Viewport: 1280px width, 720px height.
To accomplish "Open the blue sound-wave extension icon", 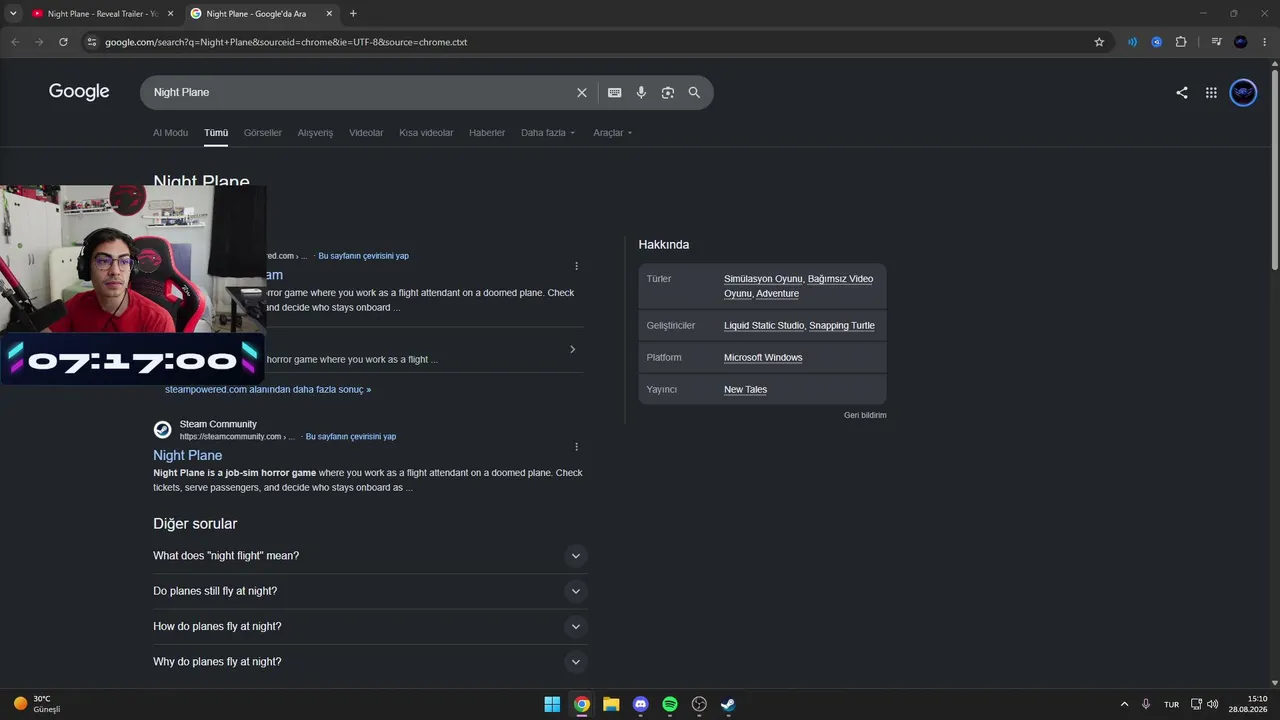I will pos(1132,42).
